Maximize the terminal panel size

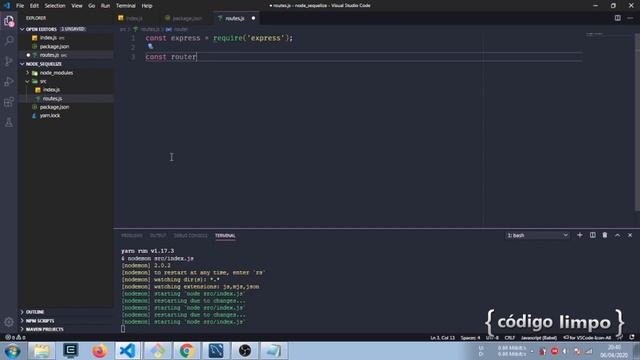(x=618, y=235)
